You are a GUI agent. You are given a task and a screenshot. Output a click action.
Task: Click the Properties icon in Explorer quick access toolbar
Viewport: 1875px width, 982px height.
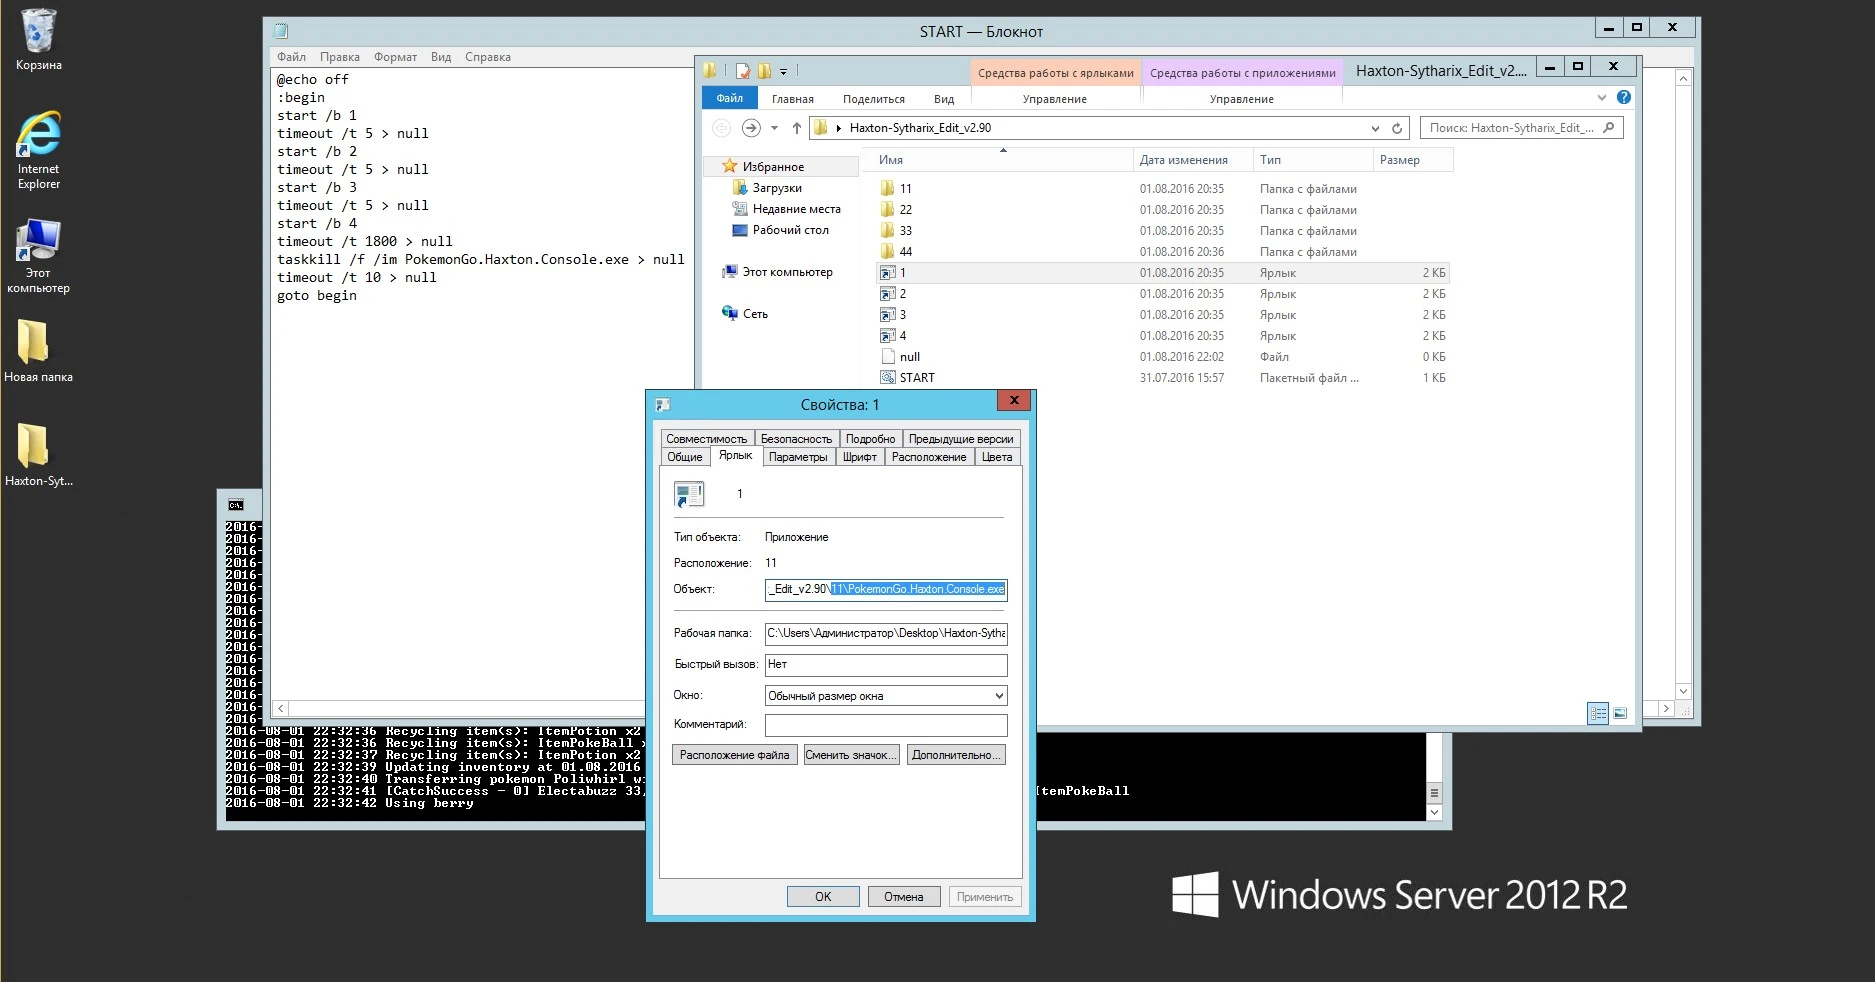click(x=743, y=71)
